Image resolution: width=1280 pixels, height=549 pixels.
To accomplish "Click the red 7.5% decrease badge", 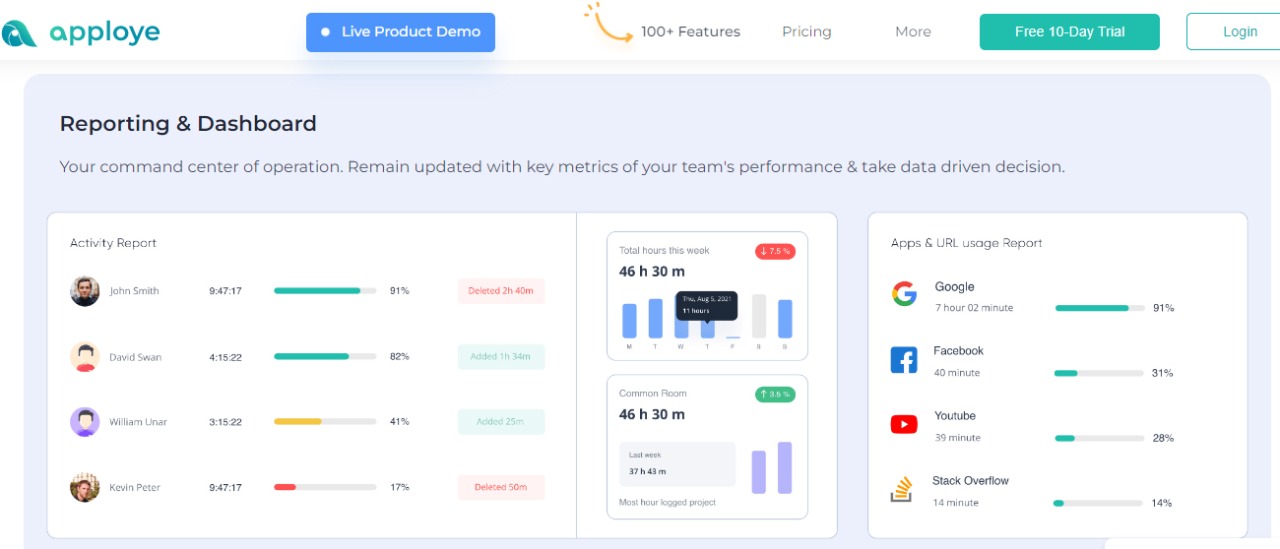I will 775,251.
